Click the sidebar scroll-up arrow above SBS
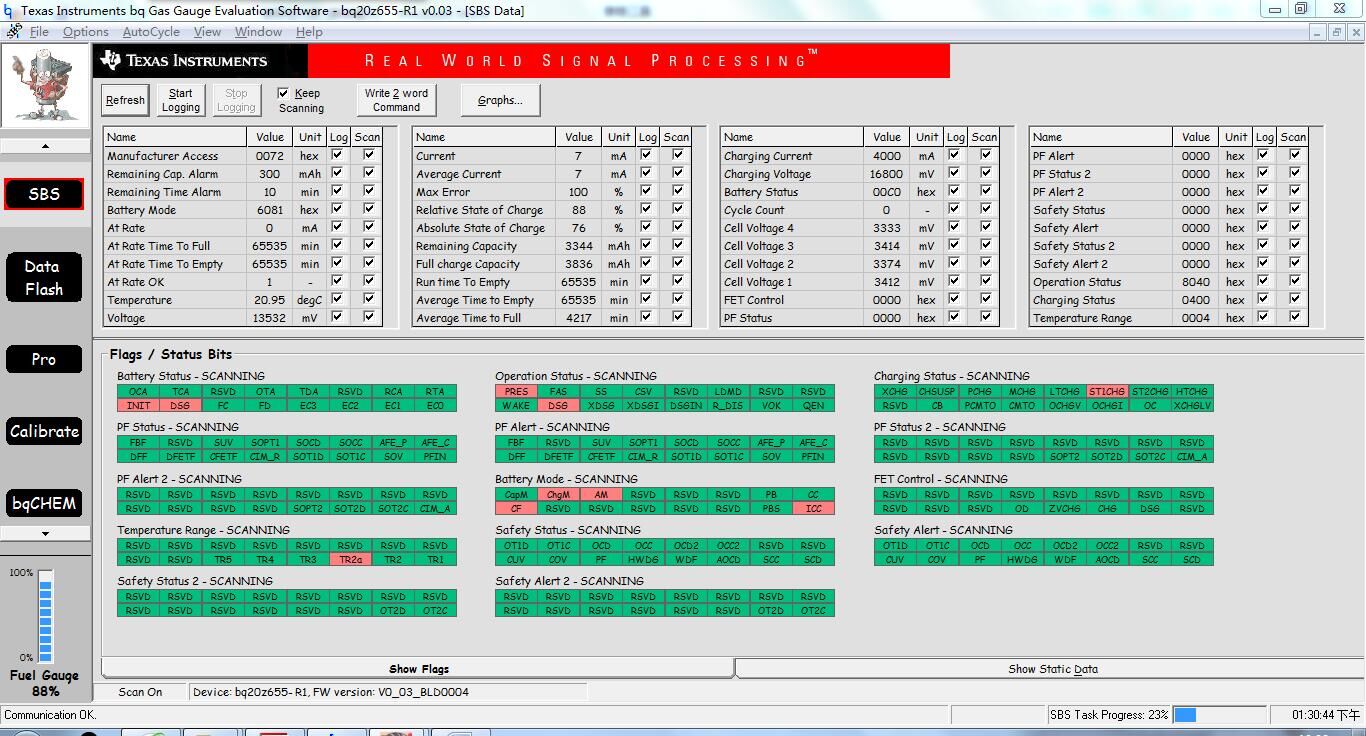The height and width of the screenshot is (736, 1366). click(45, 146)
